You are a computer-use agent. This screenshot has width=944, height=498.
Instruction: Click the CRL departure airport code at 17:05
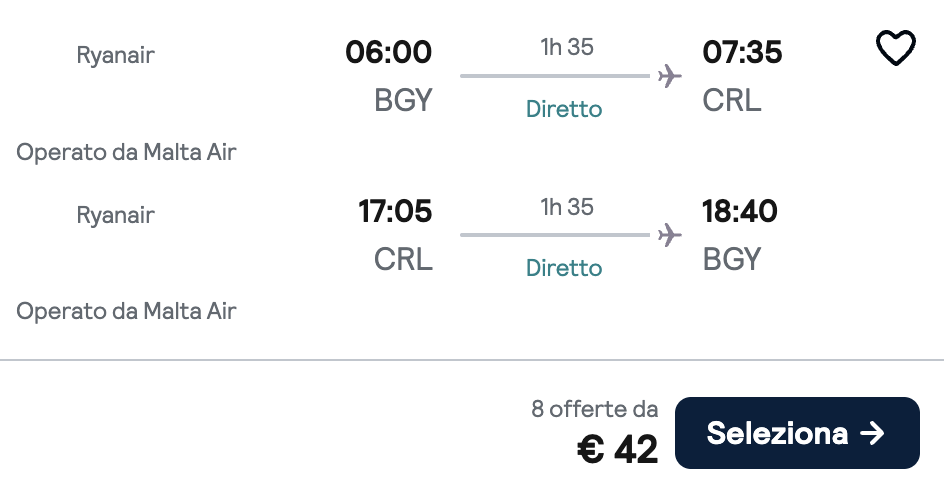pyautogui.click(x=403, y=260)
